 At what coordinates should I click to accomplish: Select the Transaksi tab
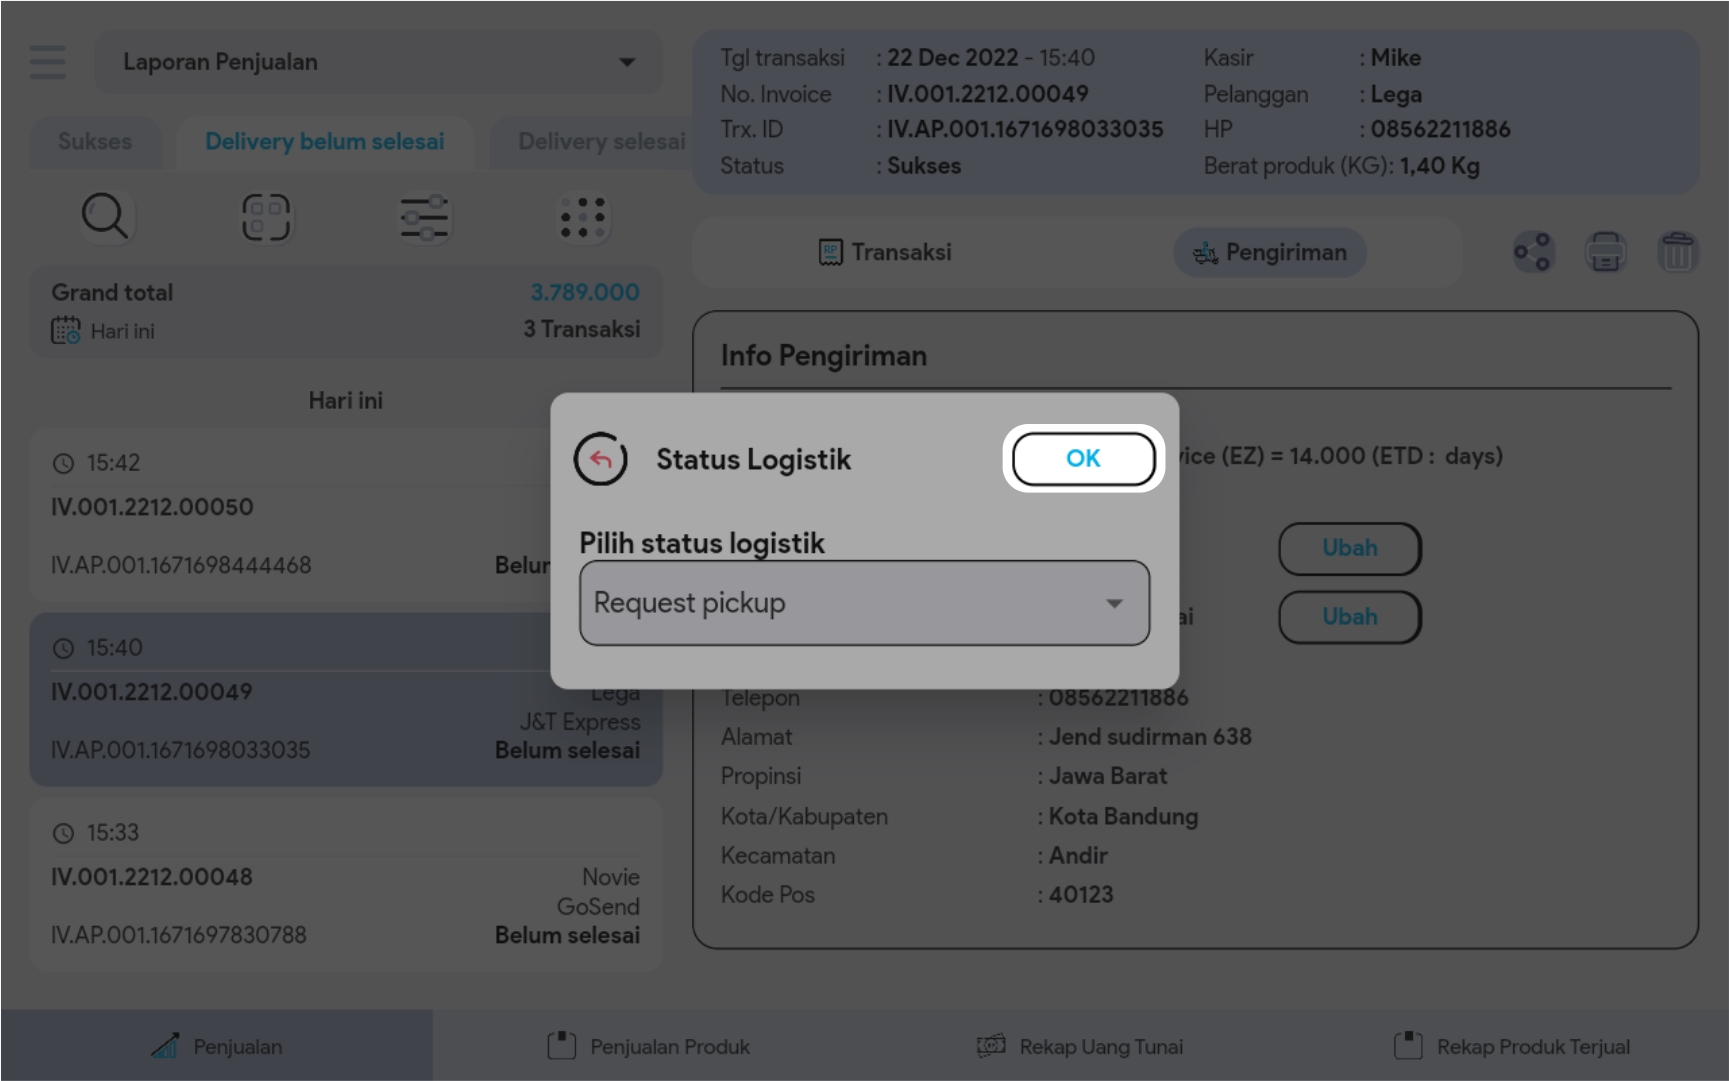885,252
